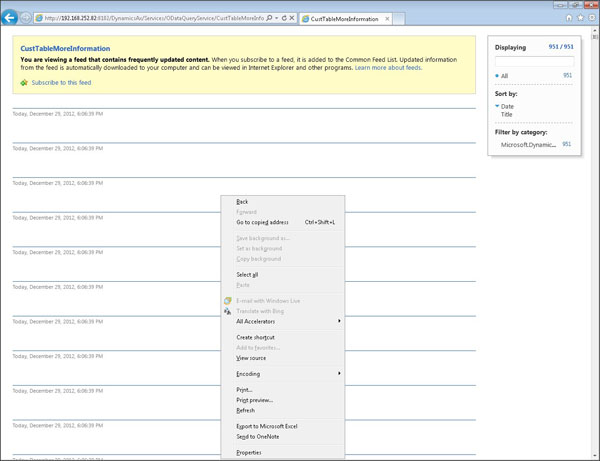Open Favorites star icon

click(x=580, y=18)
